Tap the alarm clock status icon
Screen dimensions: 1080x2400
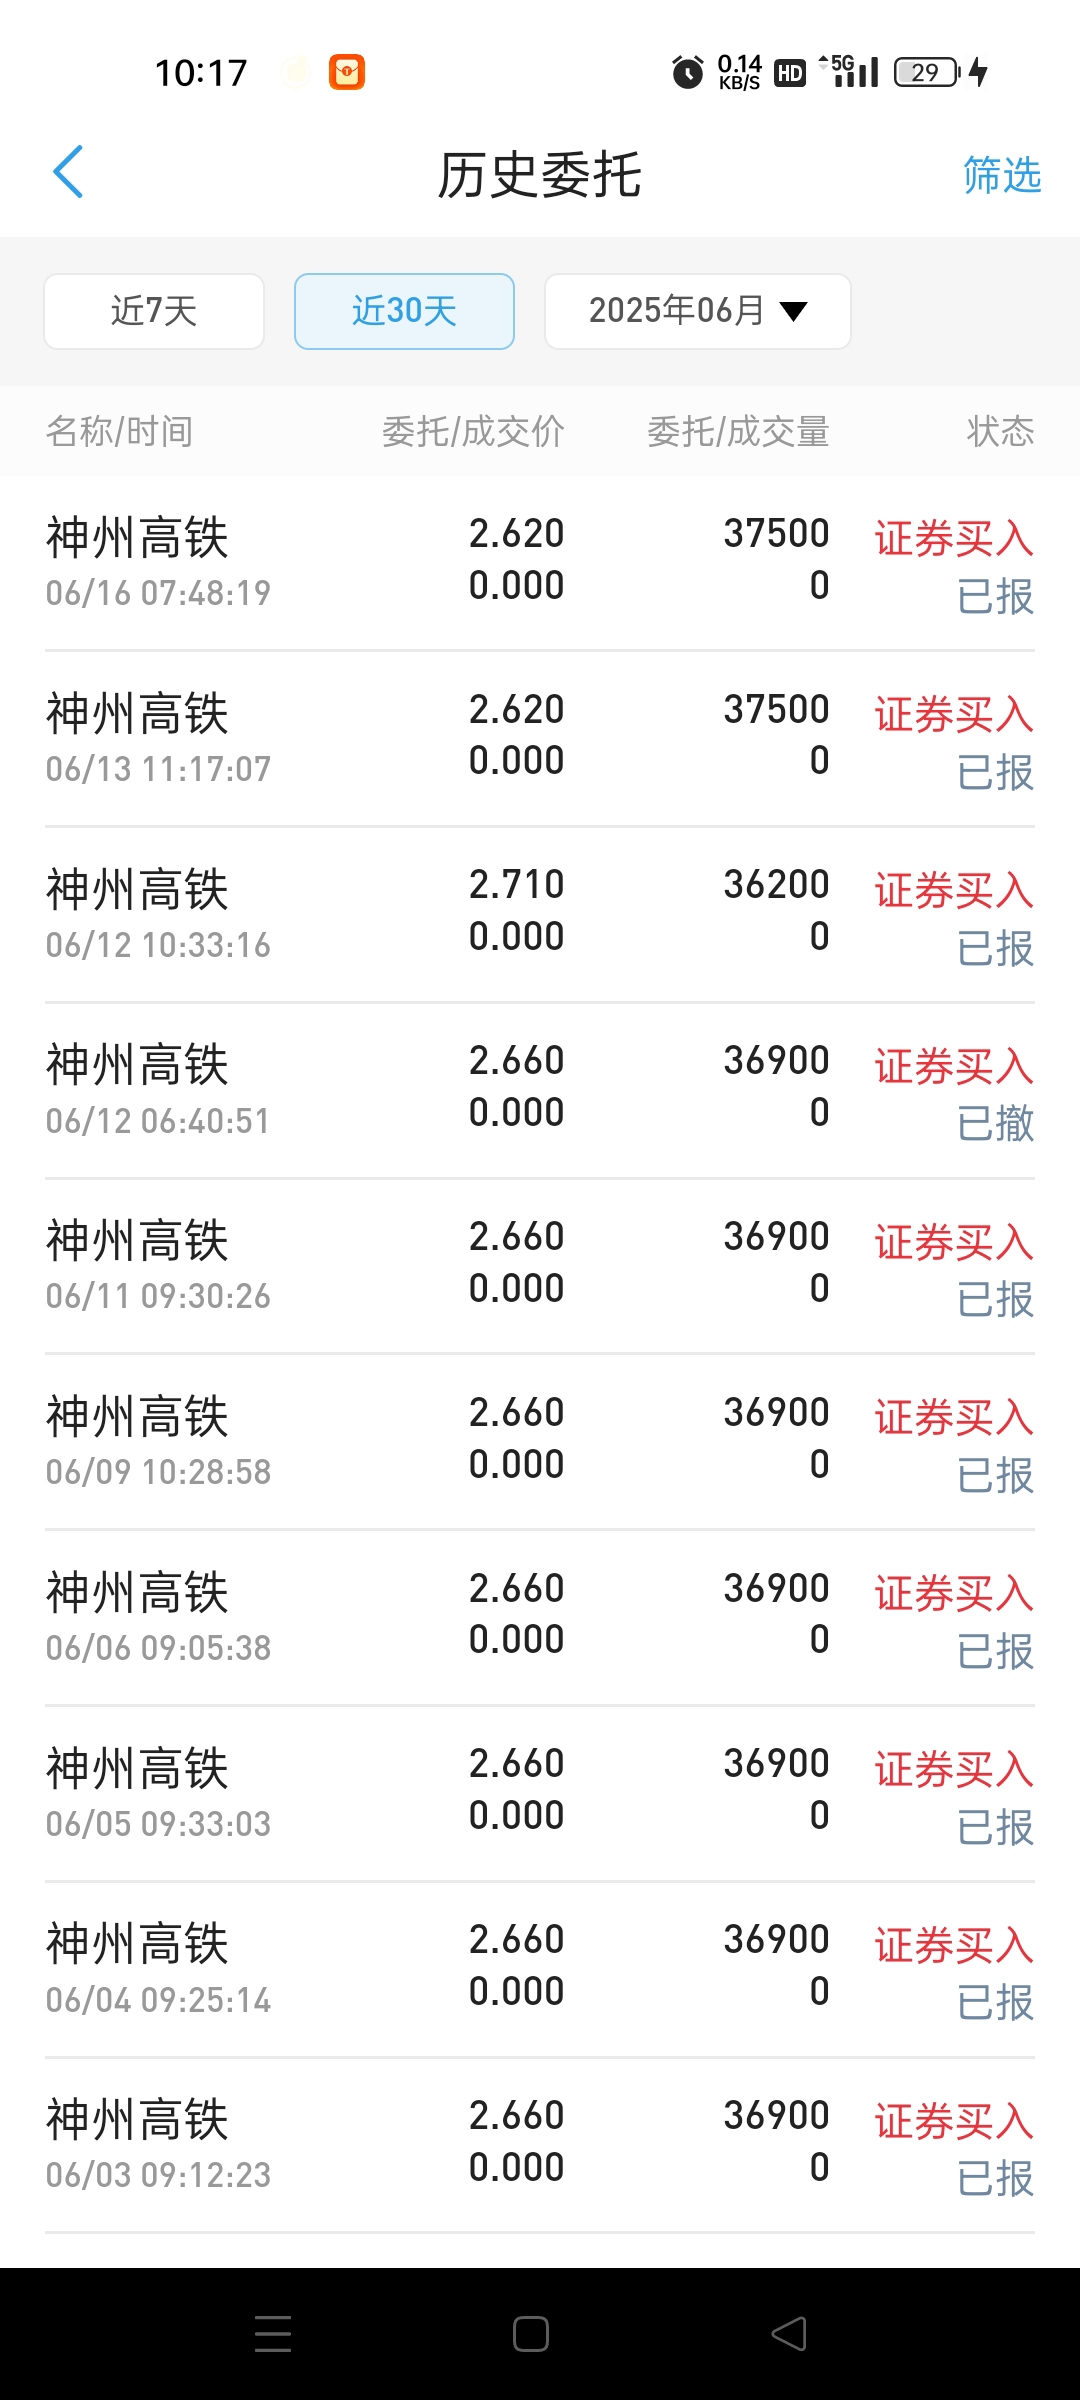[x=688, y=72]
